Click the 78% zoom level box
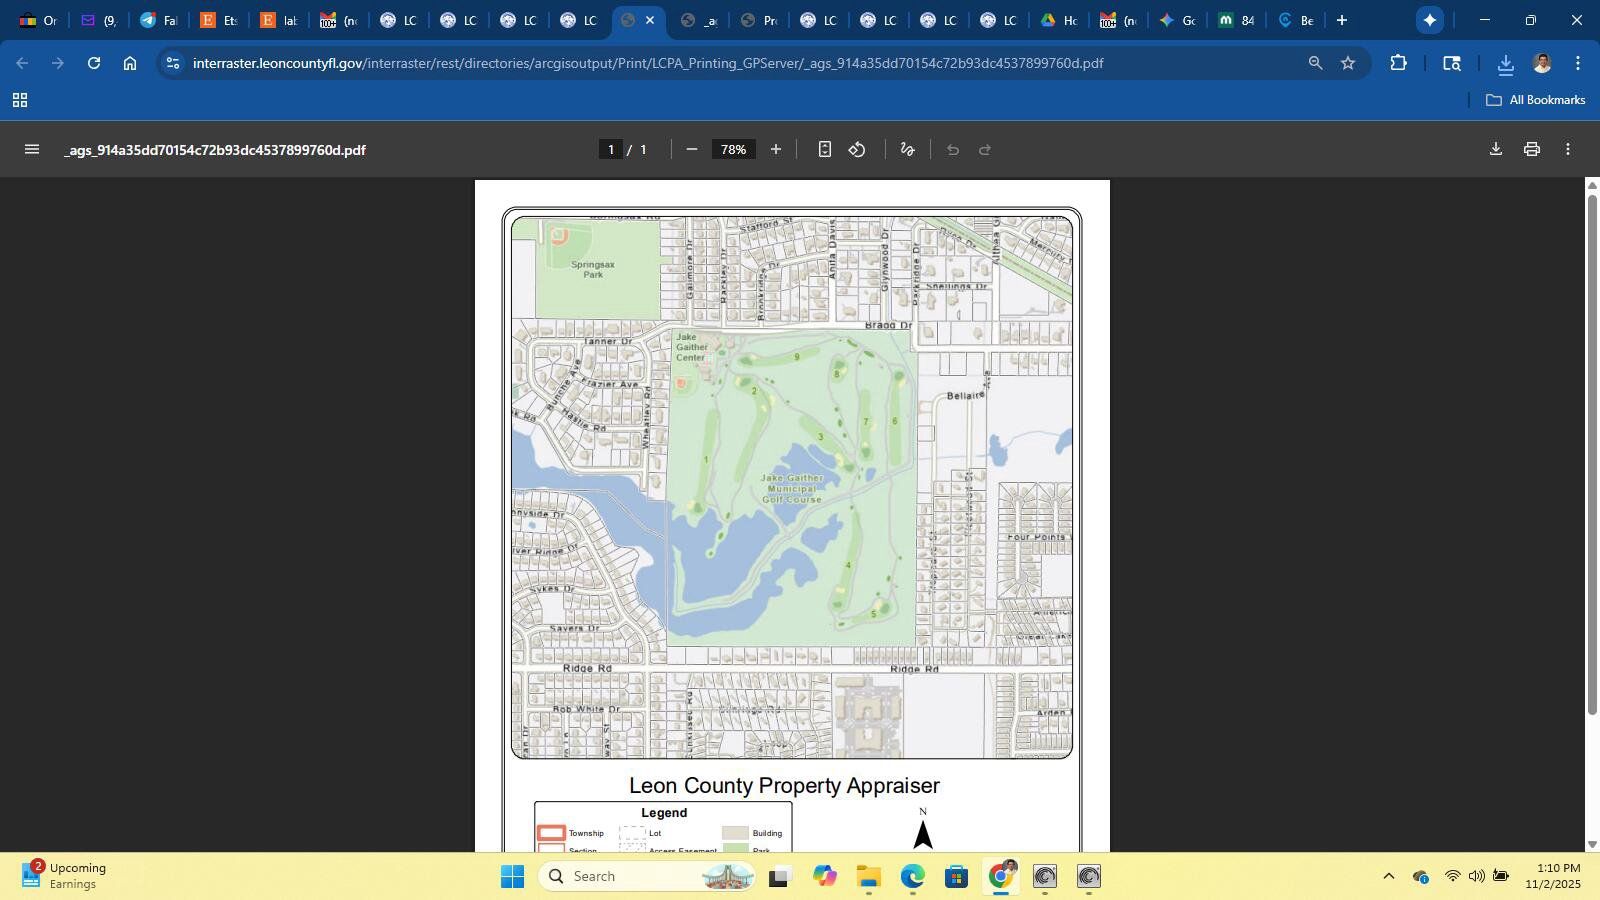This screenshot has width=1600, height=900. click(x=733, y=149)
